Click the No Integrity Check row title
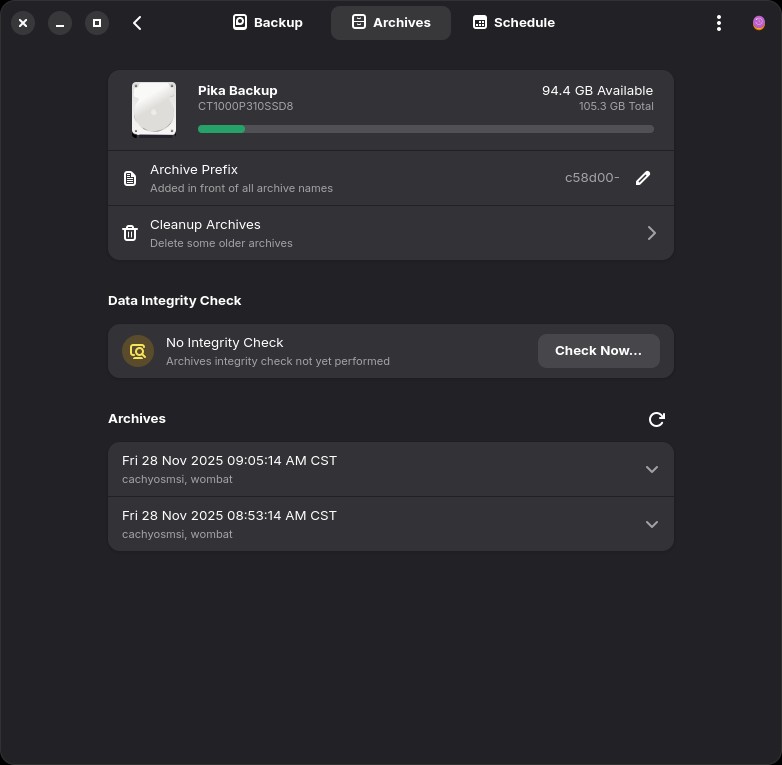The height and width of the screenshot is (765, 782). point(225,342)
